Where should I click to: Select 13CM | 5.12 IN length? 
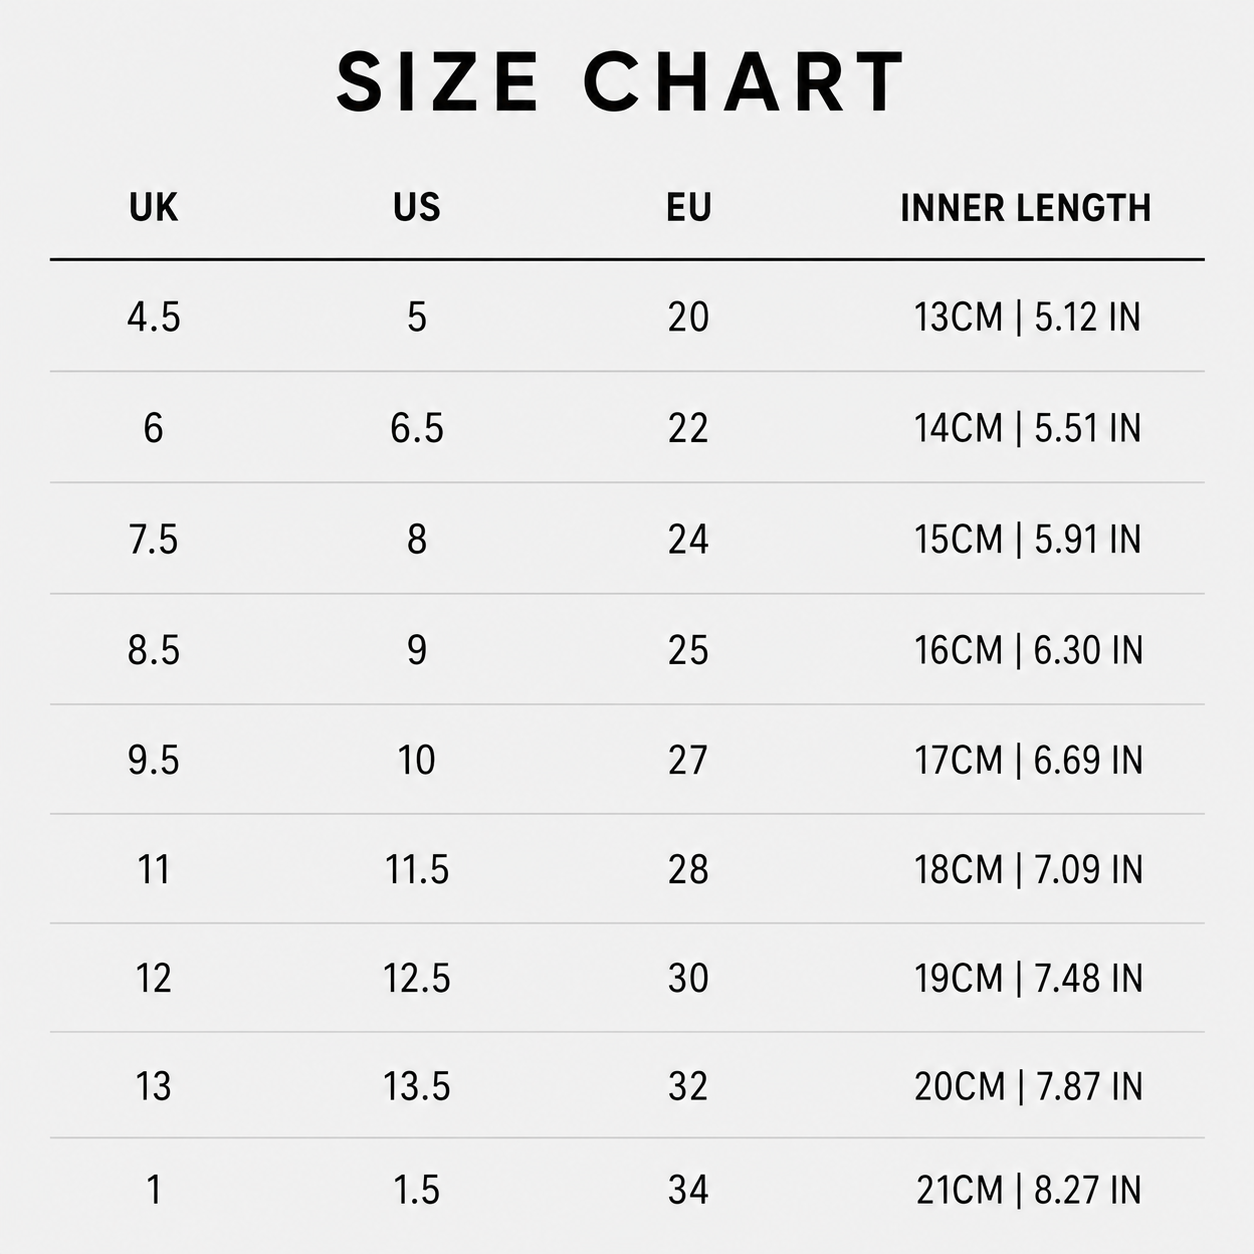click(1027, 317)
